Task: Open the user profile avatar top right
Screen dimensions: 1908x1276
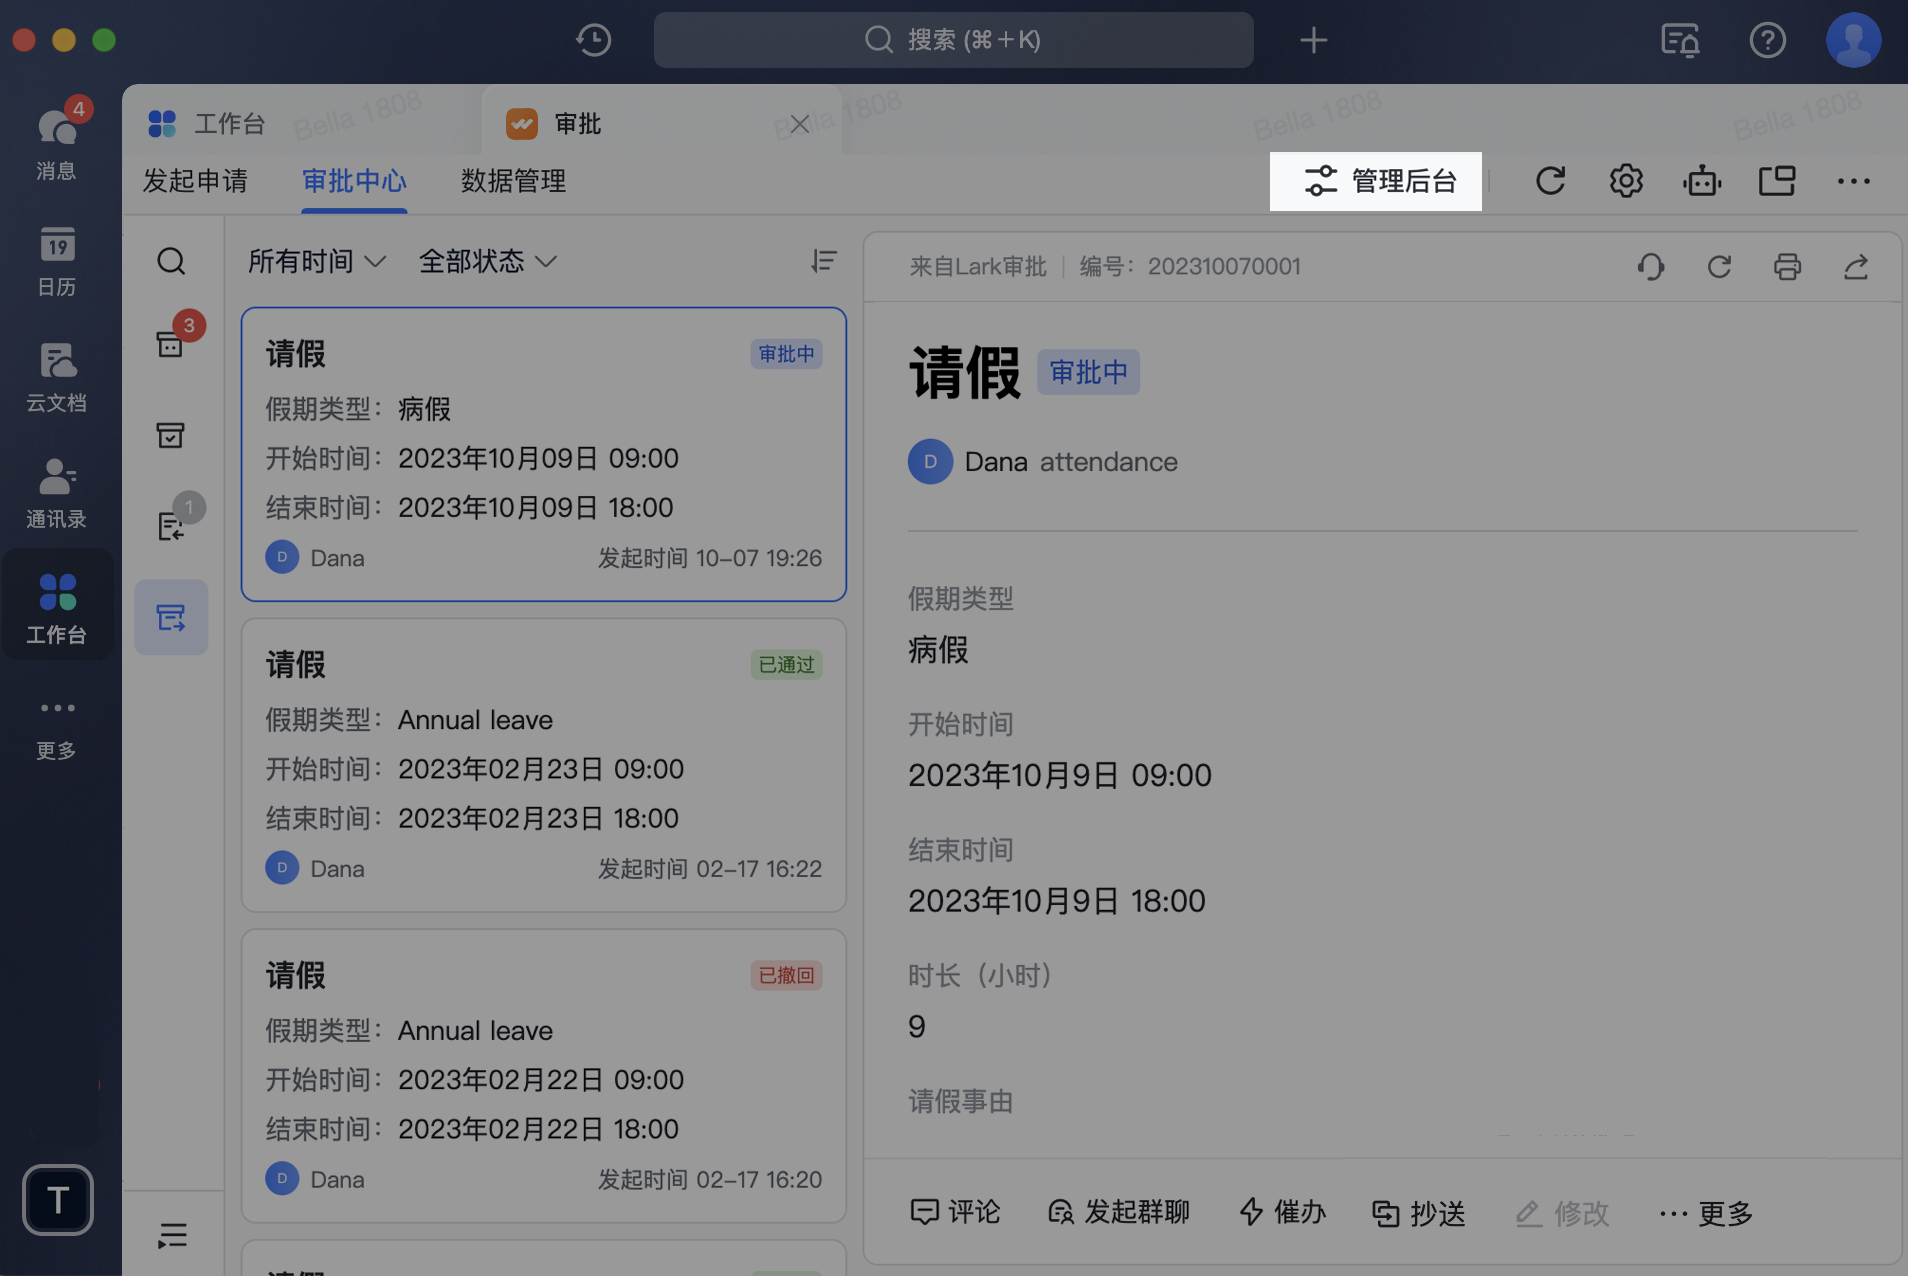Action: [1853, 40]
